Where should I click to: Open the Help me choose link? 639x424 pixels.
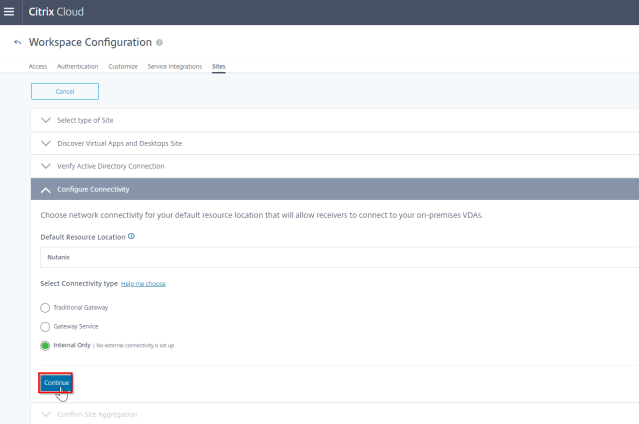point(143,284)
